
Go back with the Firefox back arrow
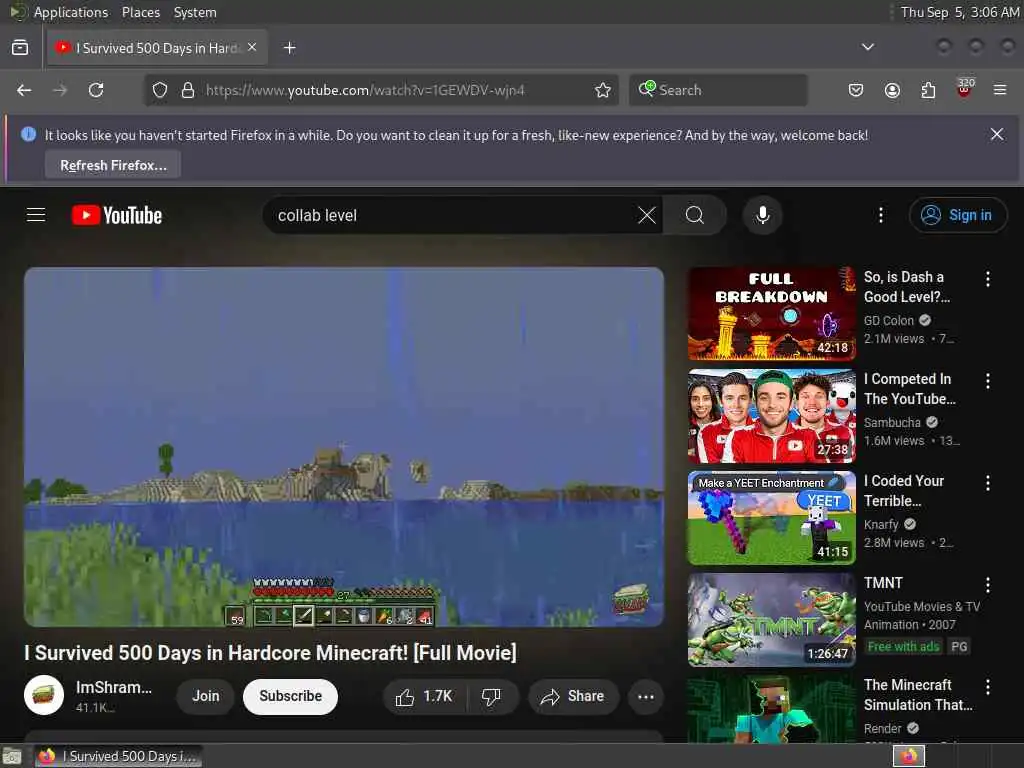point(24,90)
